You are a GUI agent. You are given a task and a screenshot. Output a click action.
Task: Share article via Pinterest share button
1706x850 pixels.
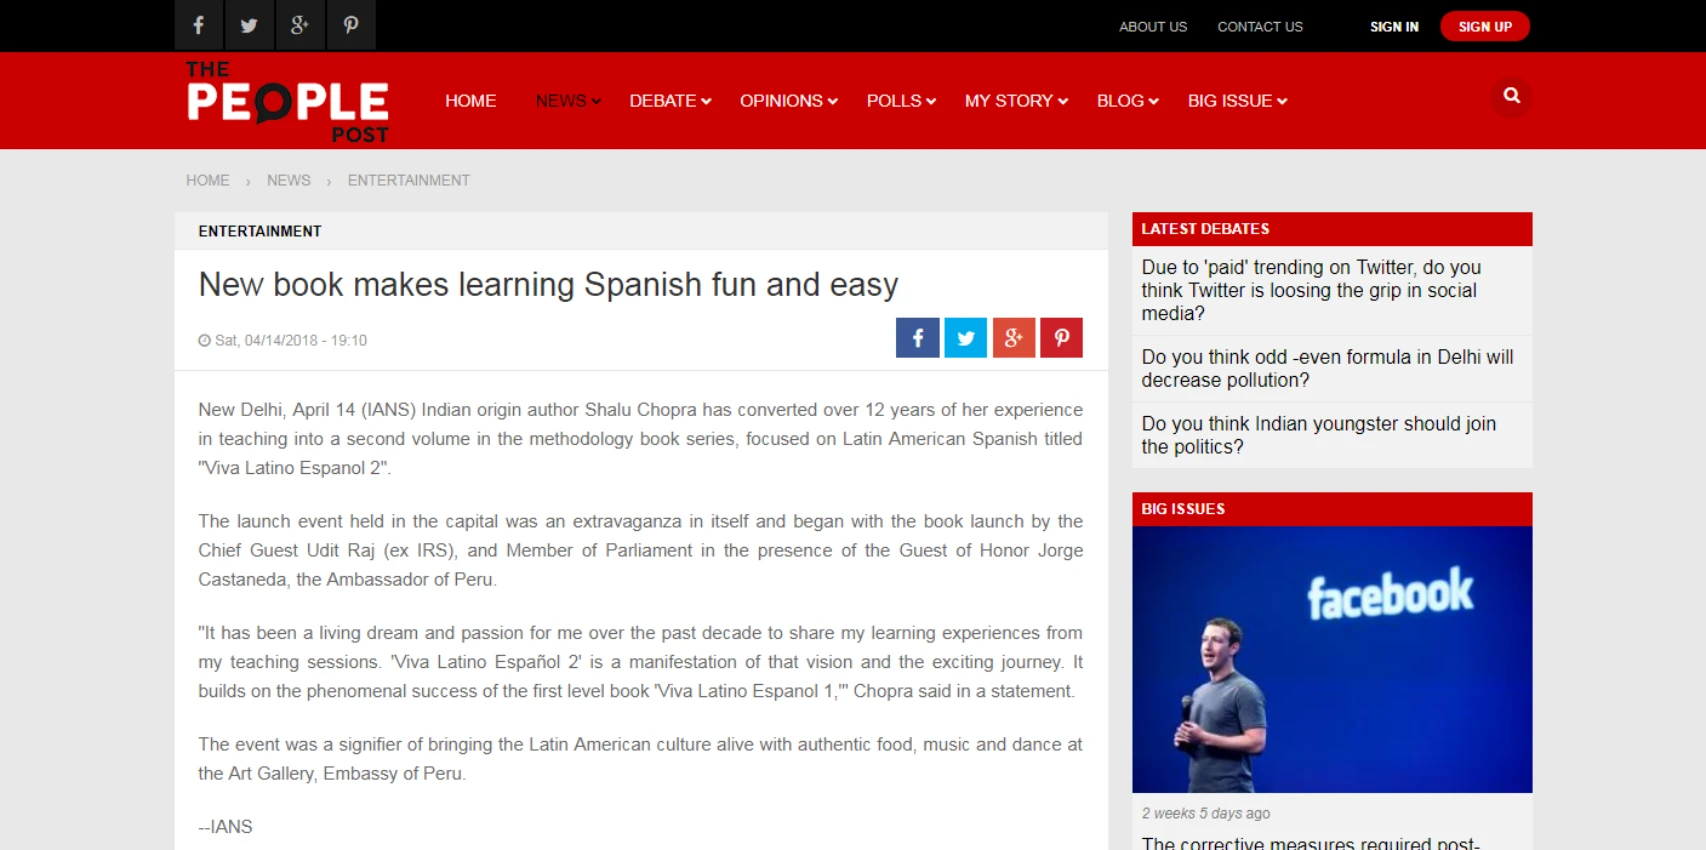pos(1061,338)
